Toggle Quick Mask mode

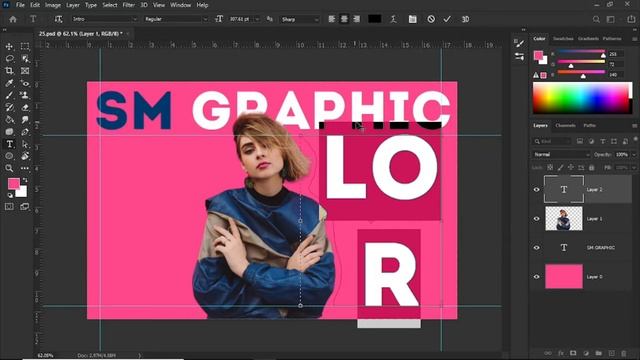point(9,207)
